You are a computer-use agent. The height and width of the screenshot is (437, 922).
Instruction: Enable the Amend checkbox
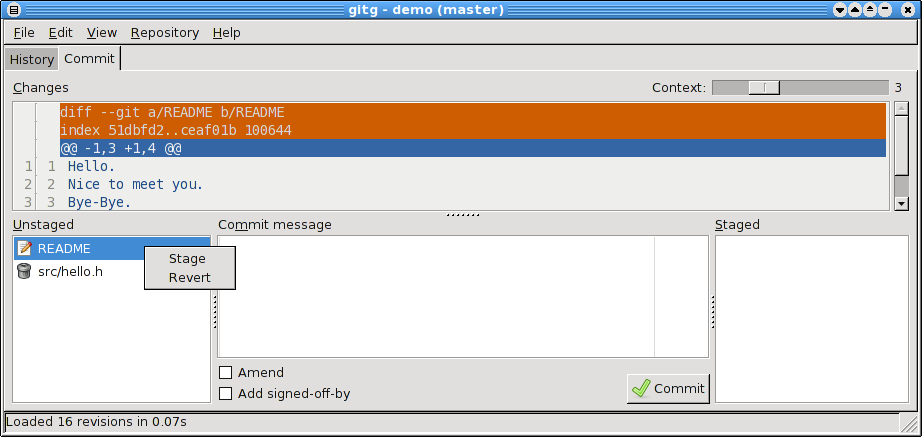pos(225,372)
